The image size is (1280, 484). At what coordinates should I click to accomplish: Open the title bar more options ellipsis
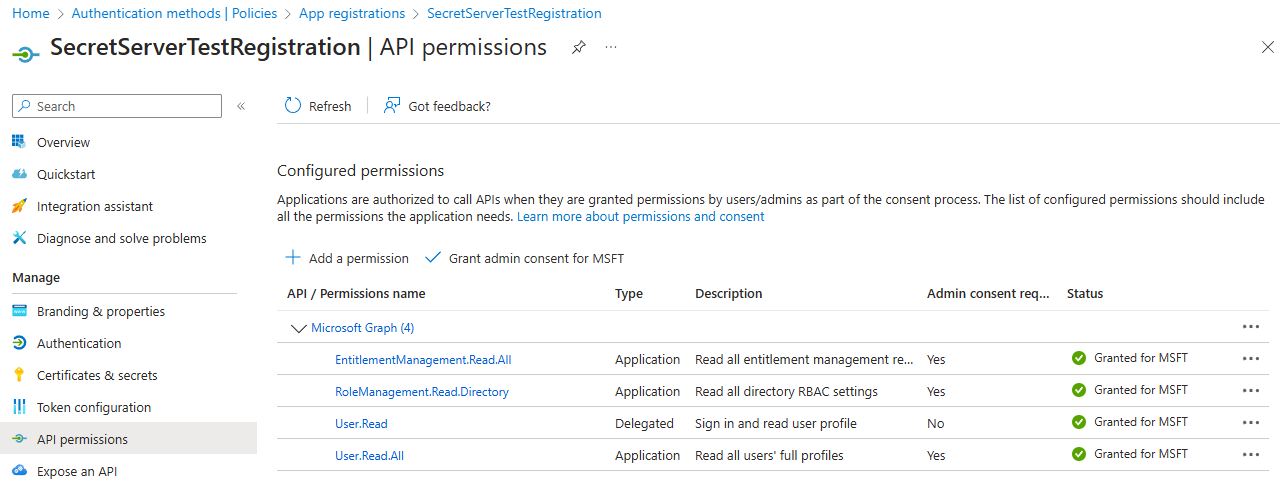point(611,47)
